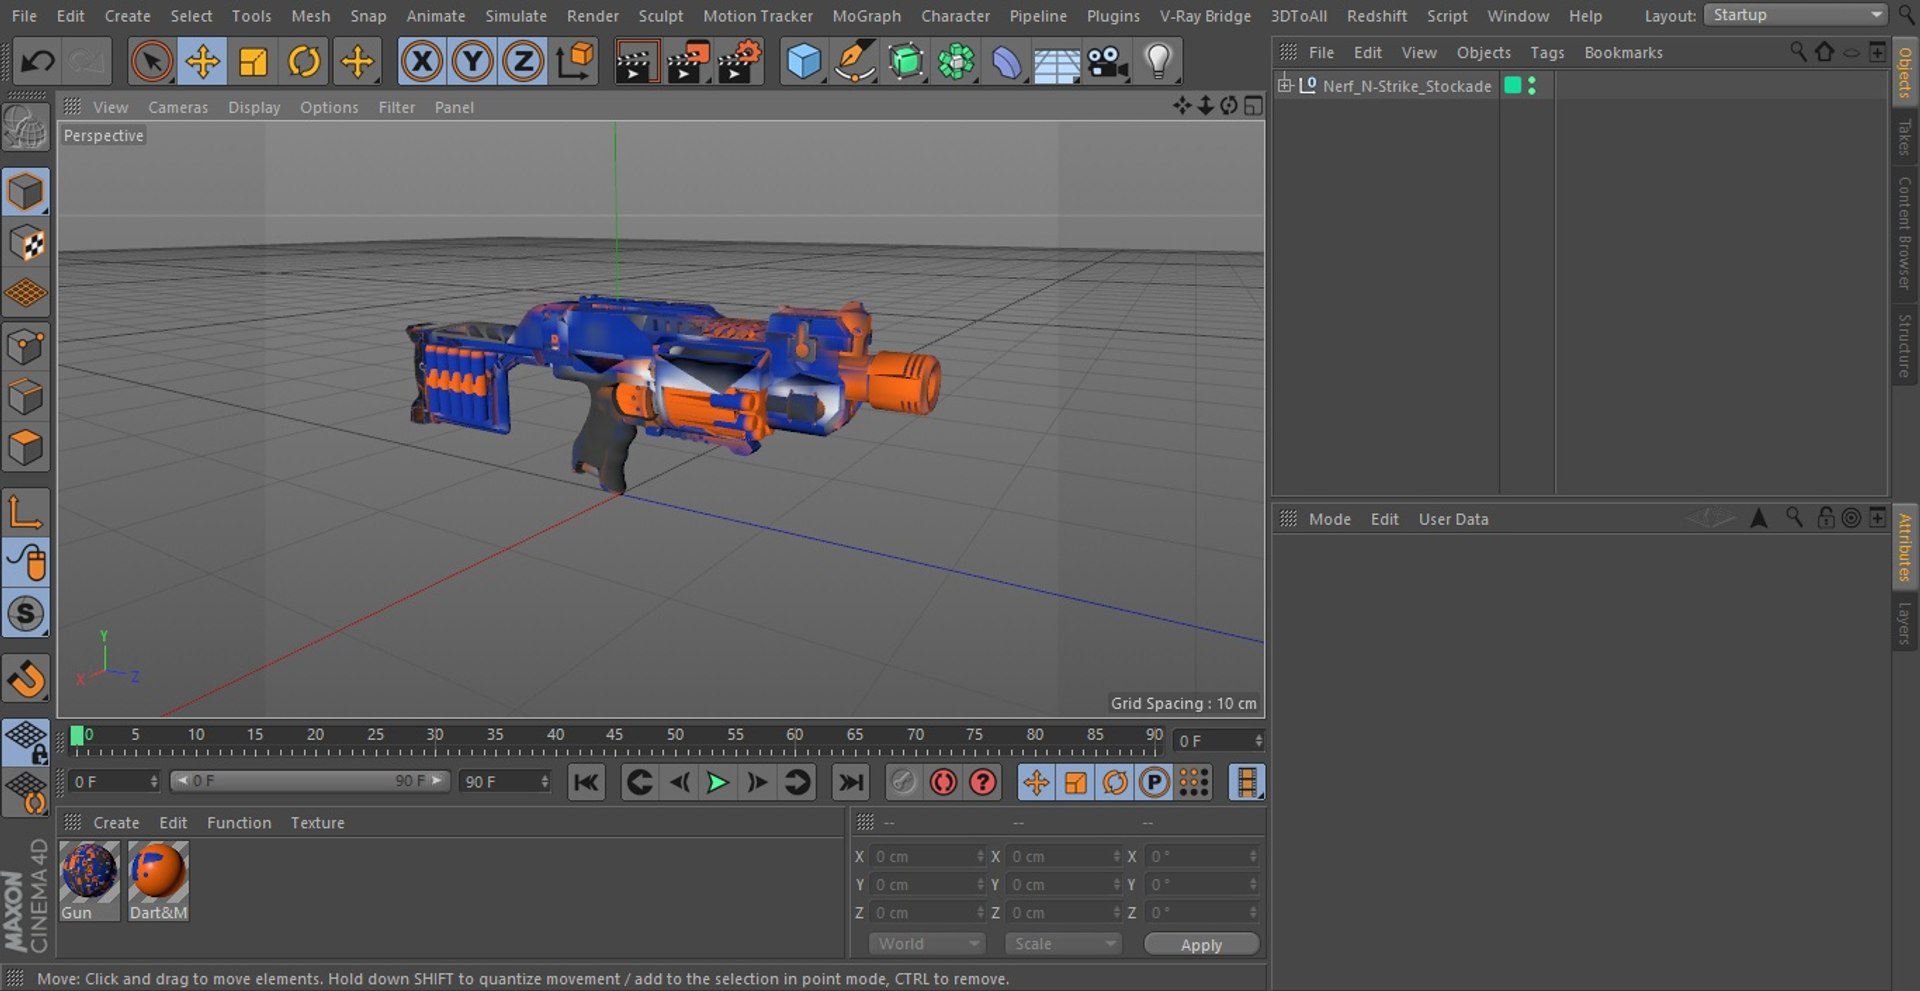Select the Live Selection tool
The height and width of the screenshot is (991, 1920).
[x=151, y=62]
